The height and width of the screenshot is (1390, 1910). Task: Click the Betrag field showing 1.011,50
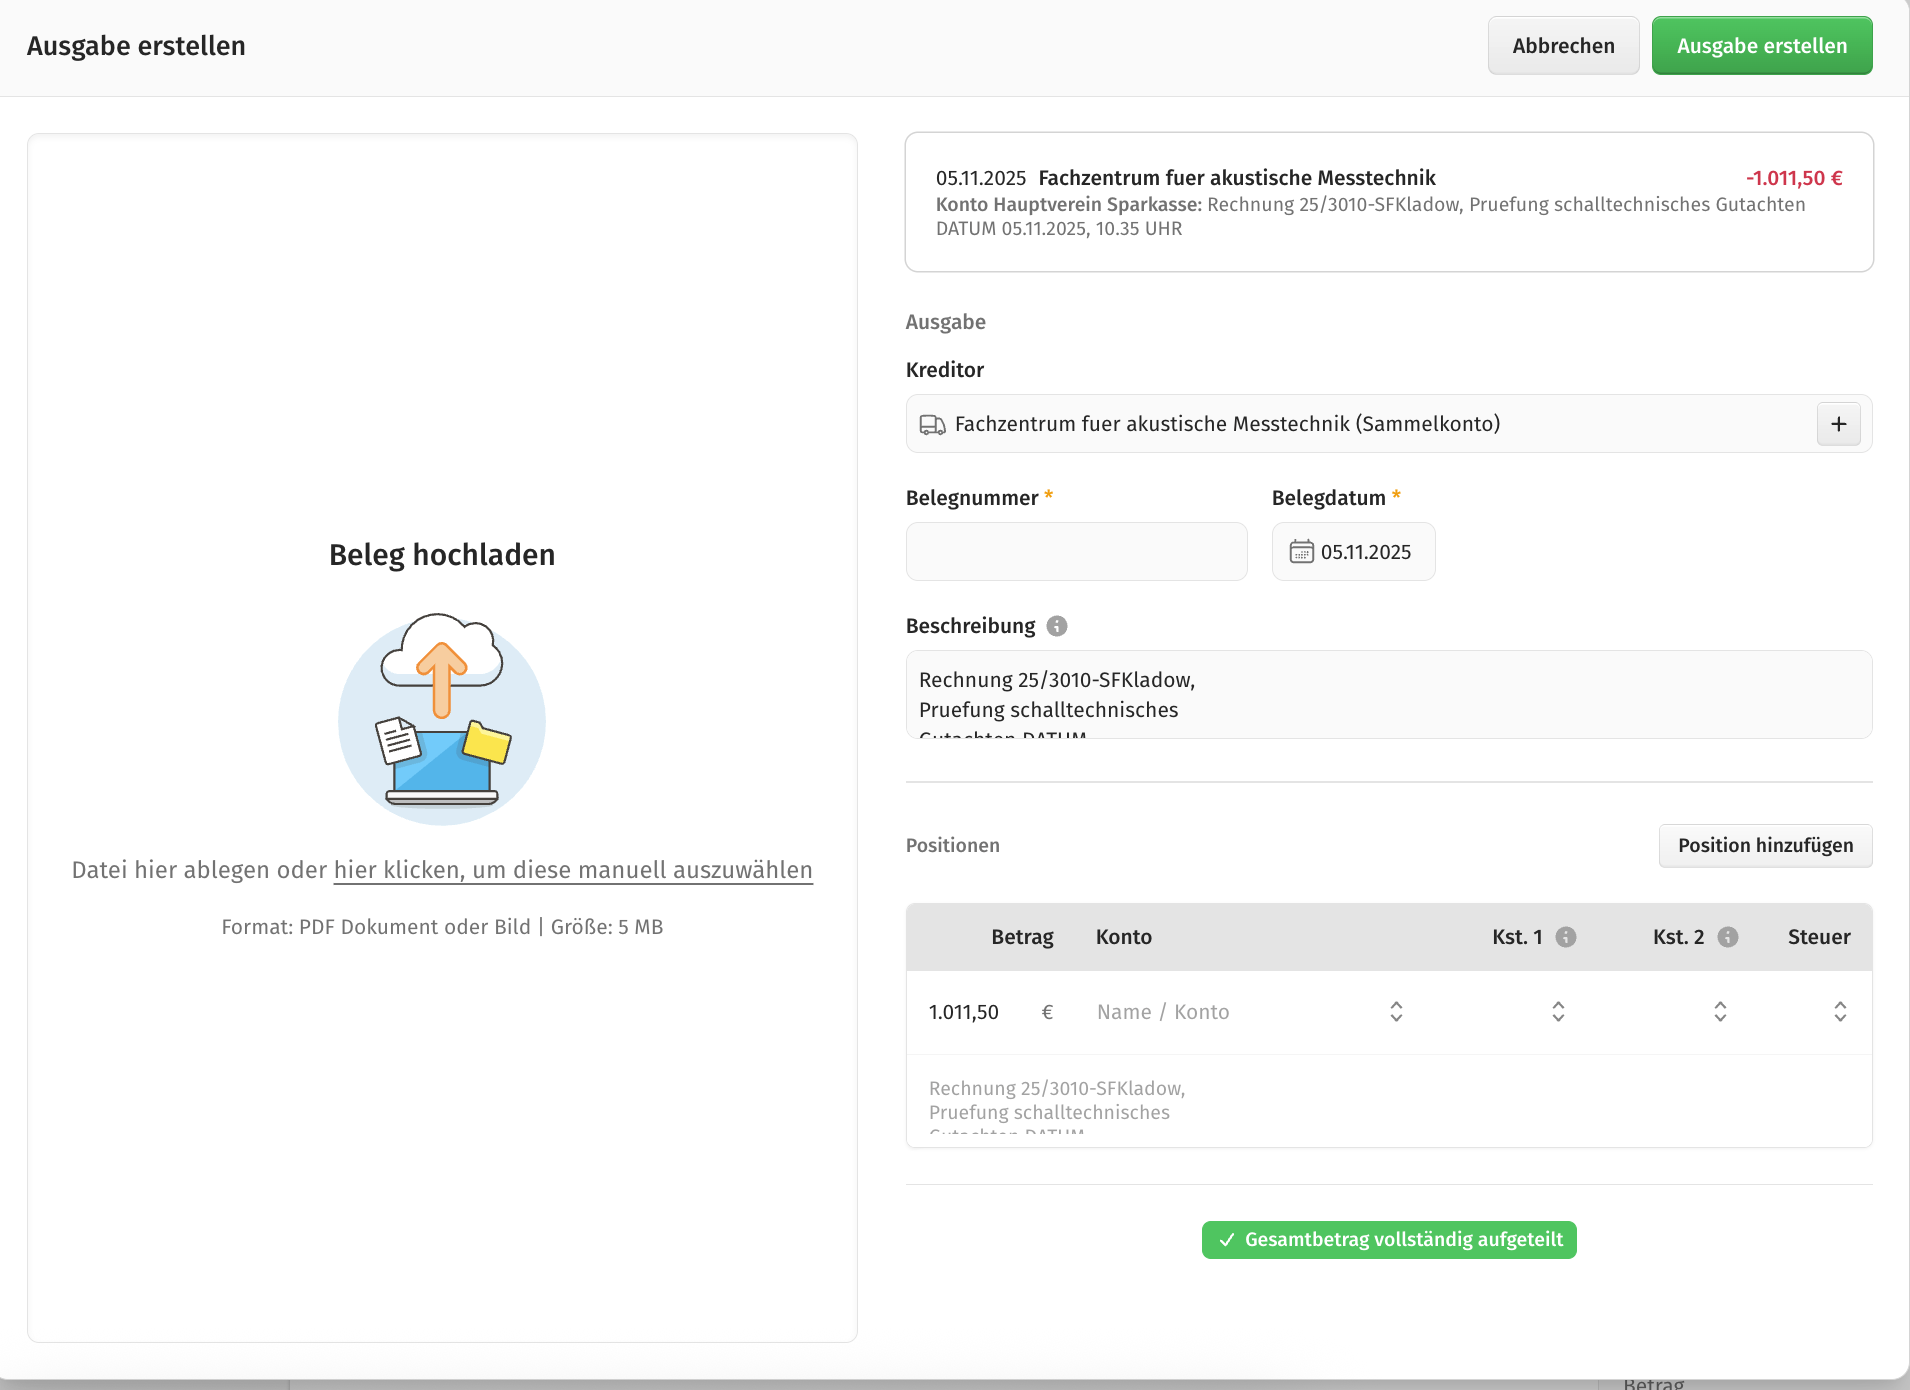tap(964, 1012)
